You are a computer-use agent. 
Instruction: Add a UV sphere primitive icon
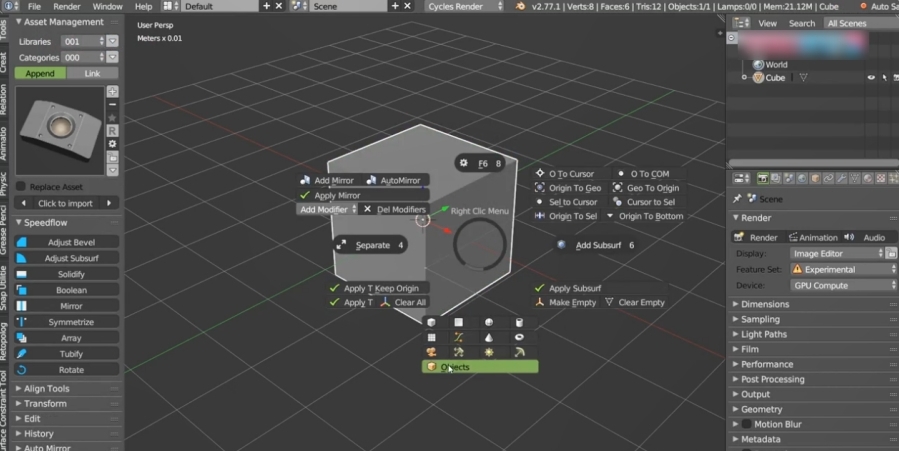click(488, 322)
